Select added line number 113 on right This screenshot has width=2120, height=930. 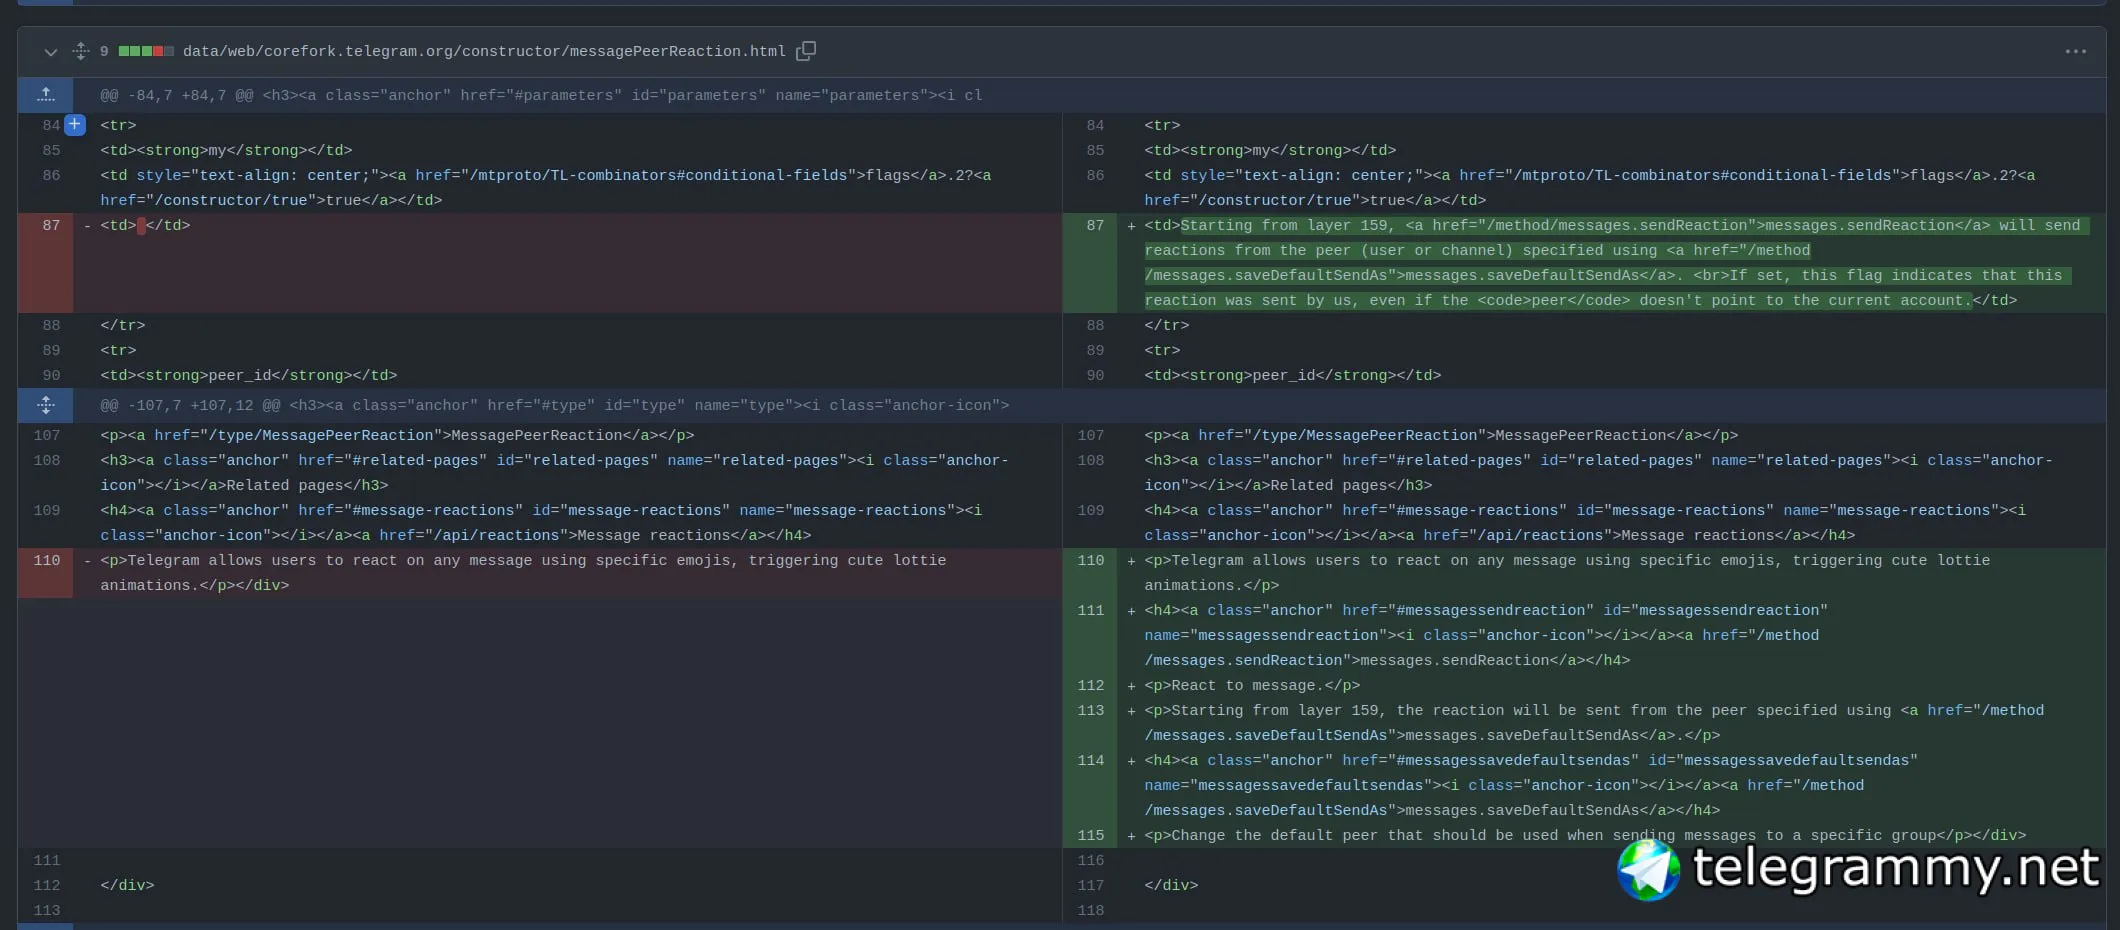point(1091,711)
